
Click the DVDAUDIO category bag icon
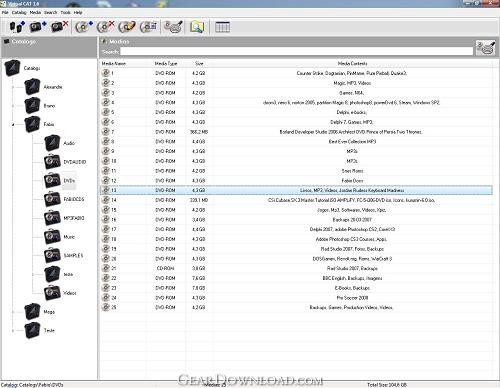point(52,162)
